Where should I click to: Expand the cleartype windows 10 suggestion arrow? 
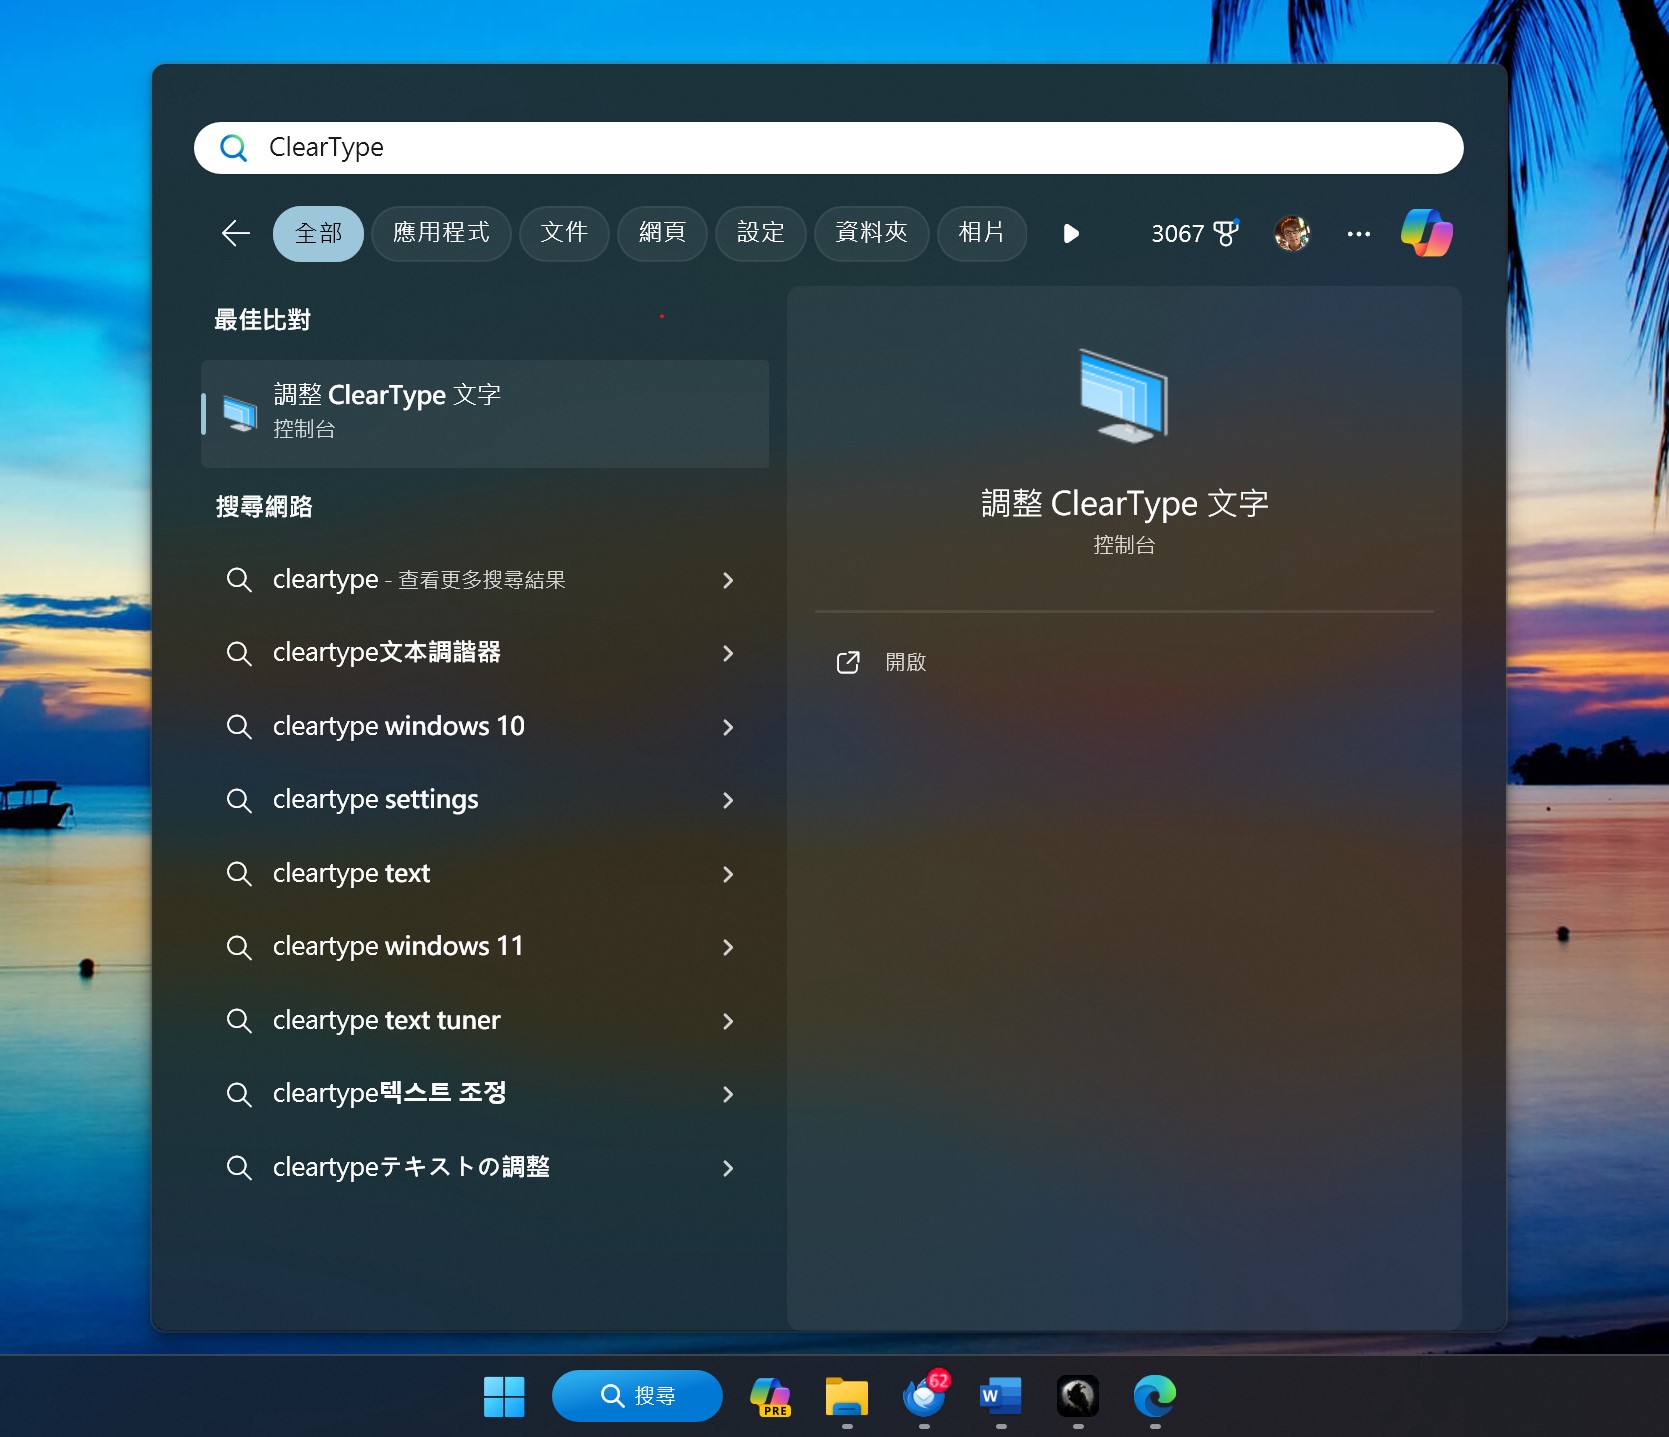[728, 727]
